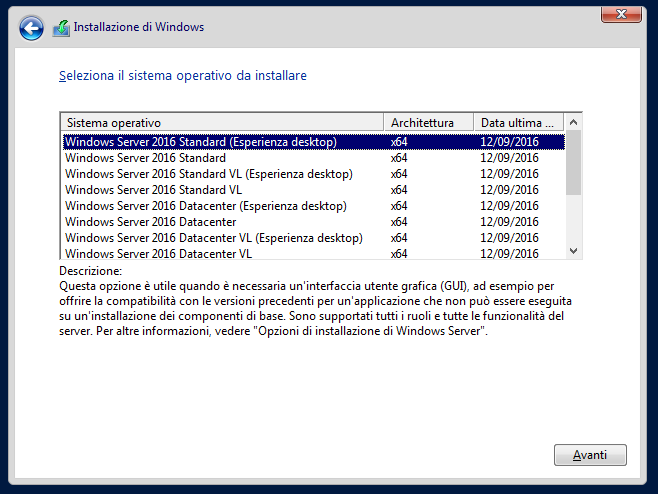This screenshot has width=658, height=494.
Task: Select Windows Server 2016 Standard core entry
Action: click(313, 158)
